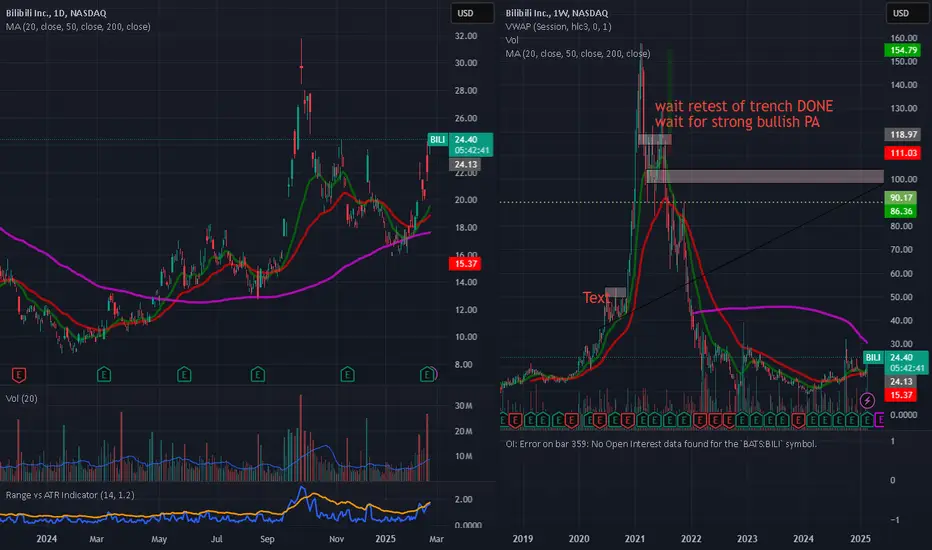Click the 2025 label on daily time axis

385,539
